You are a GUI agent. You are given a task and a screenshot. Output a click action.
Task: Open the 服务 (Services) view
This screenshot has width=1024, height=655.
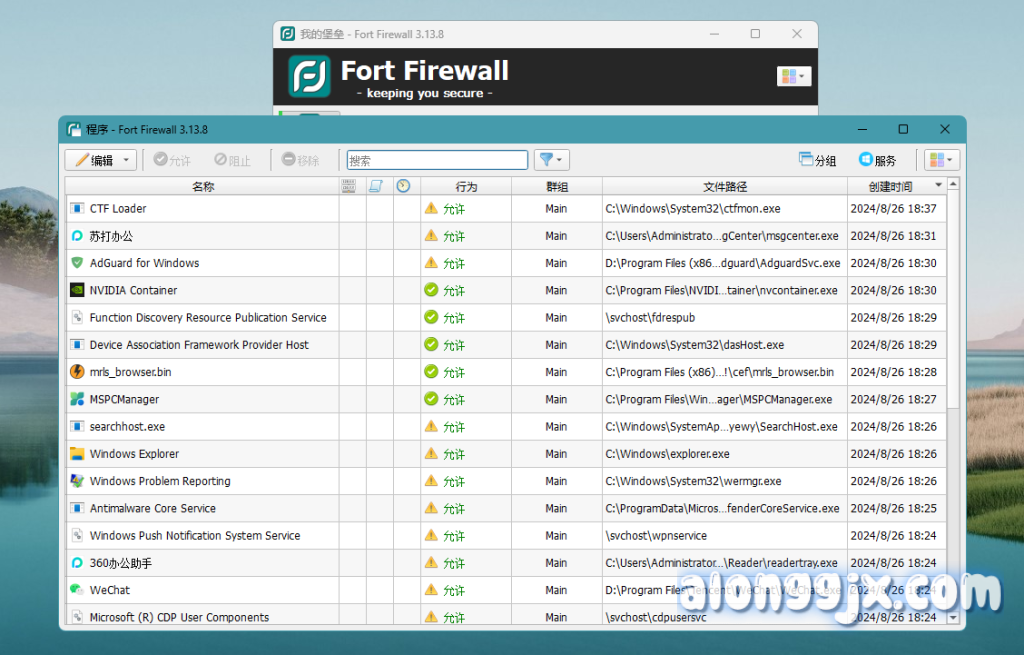coord(877,160)
